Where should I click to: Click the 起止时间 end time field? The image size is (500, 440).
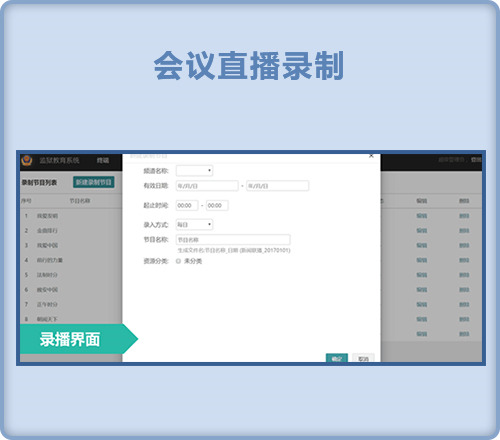click(217, 205)
